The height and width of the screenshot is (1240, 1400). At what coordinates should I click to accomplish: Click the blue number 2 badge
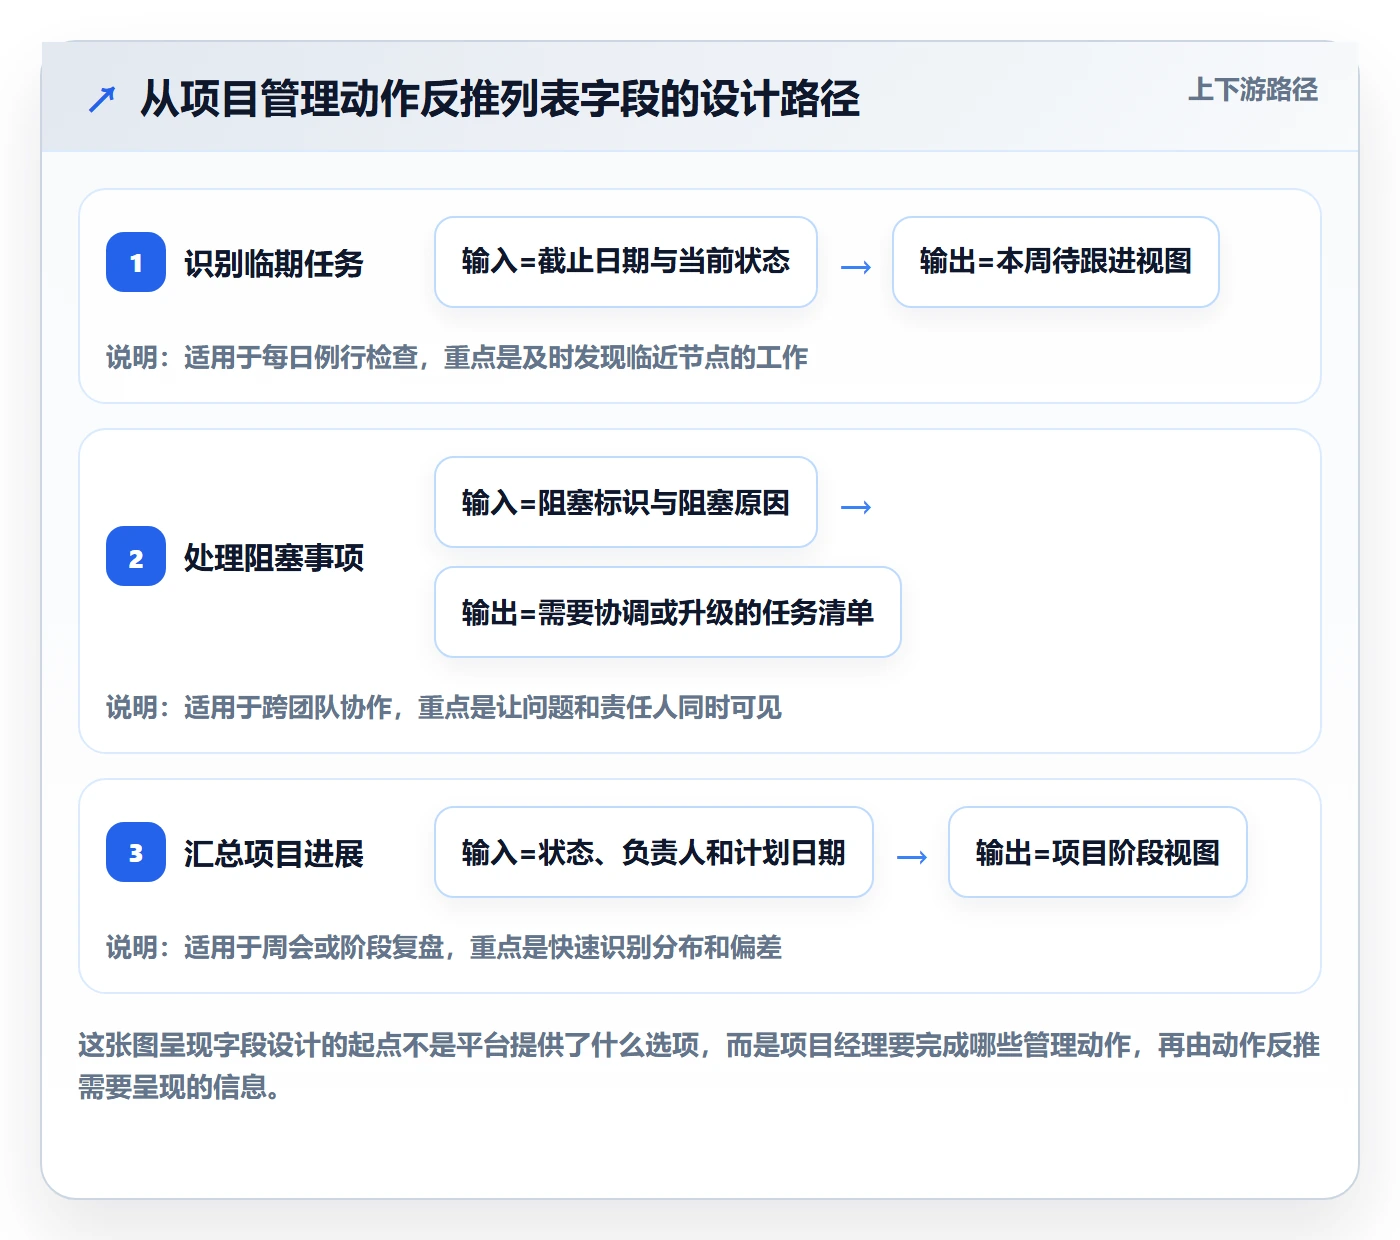(136, 556)
